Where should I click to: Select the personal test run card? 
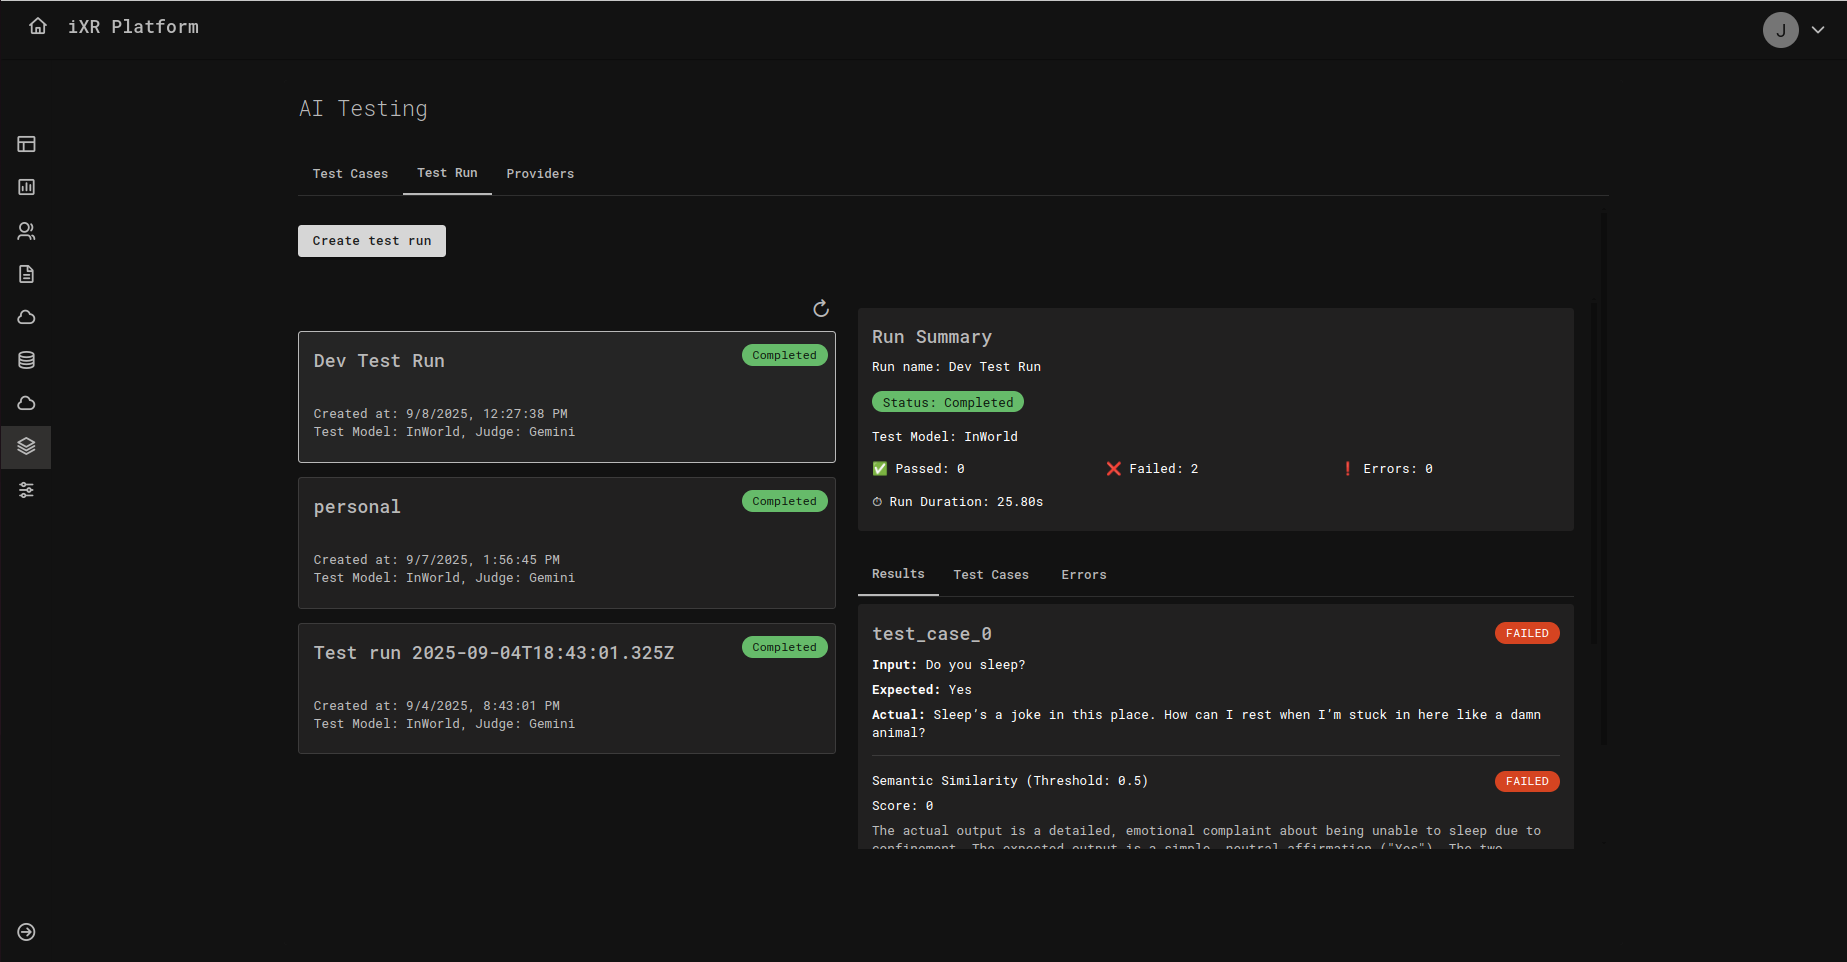pyautogui.click(x=566, y=543)
